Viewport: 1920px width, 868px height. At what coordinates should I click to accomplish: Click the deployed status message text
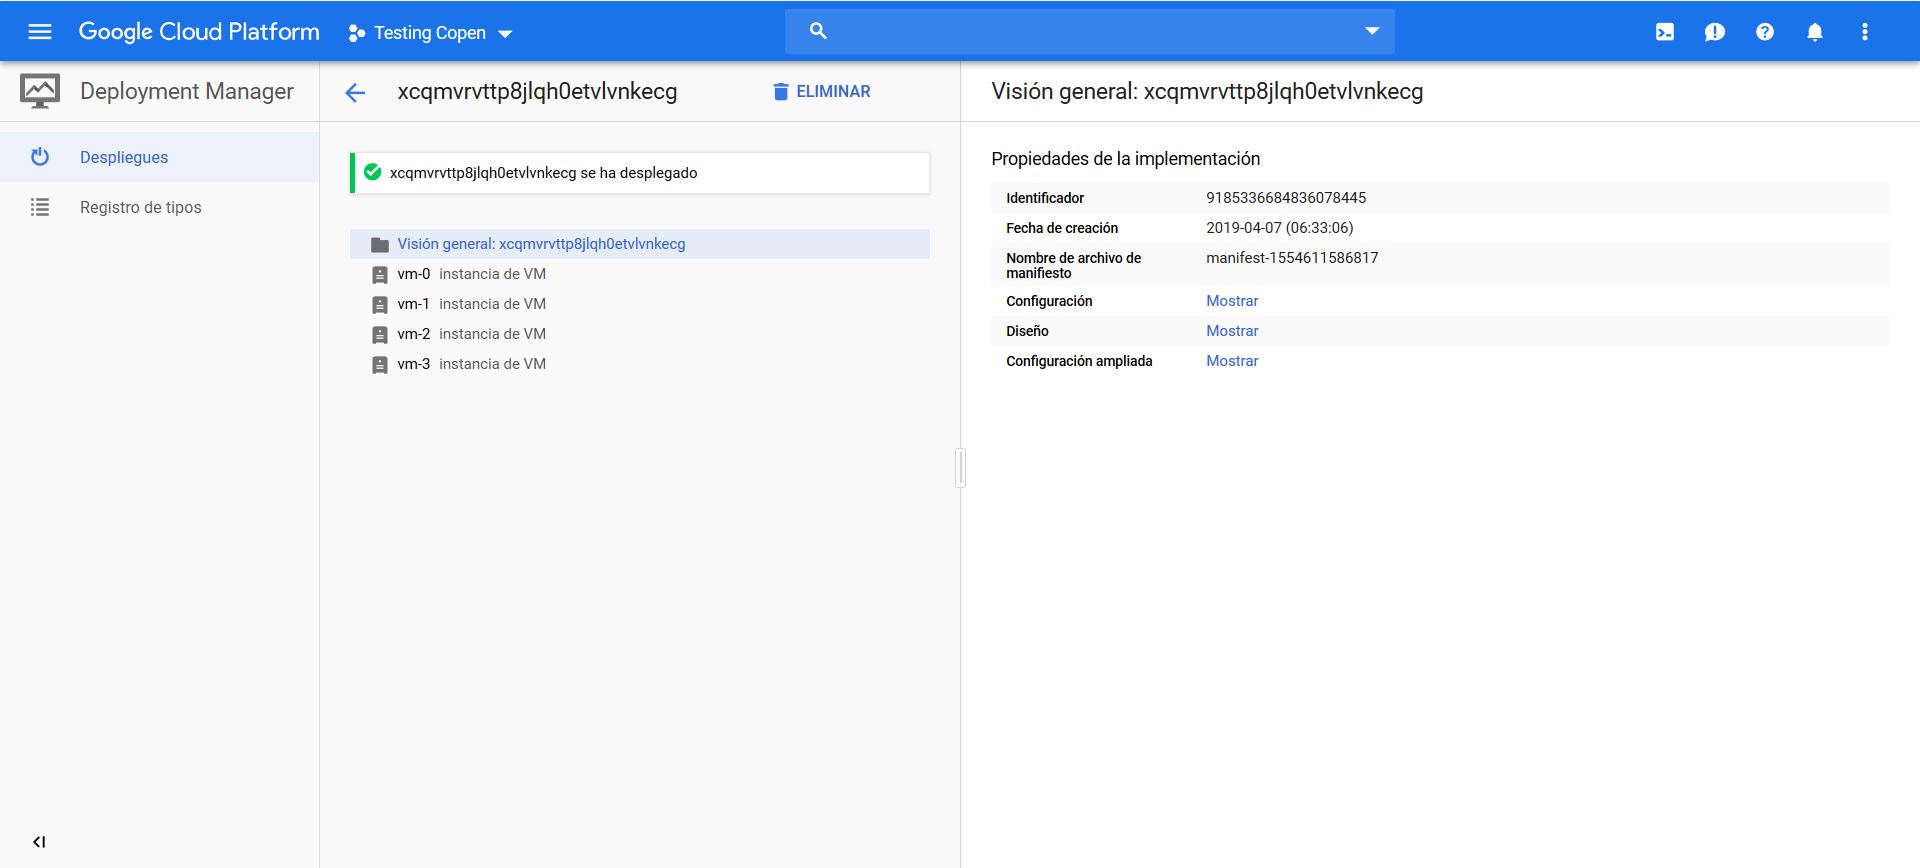point(544,173)
